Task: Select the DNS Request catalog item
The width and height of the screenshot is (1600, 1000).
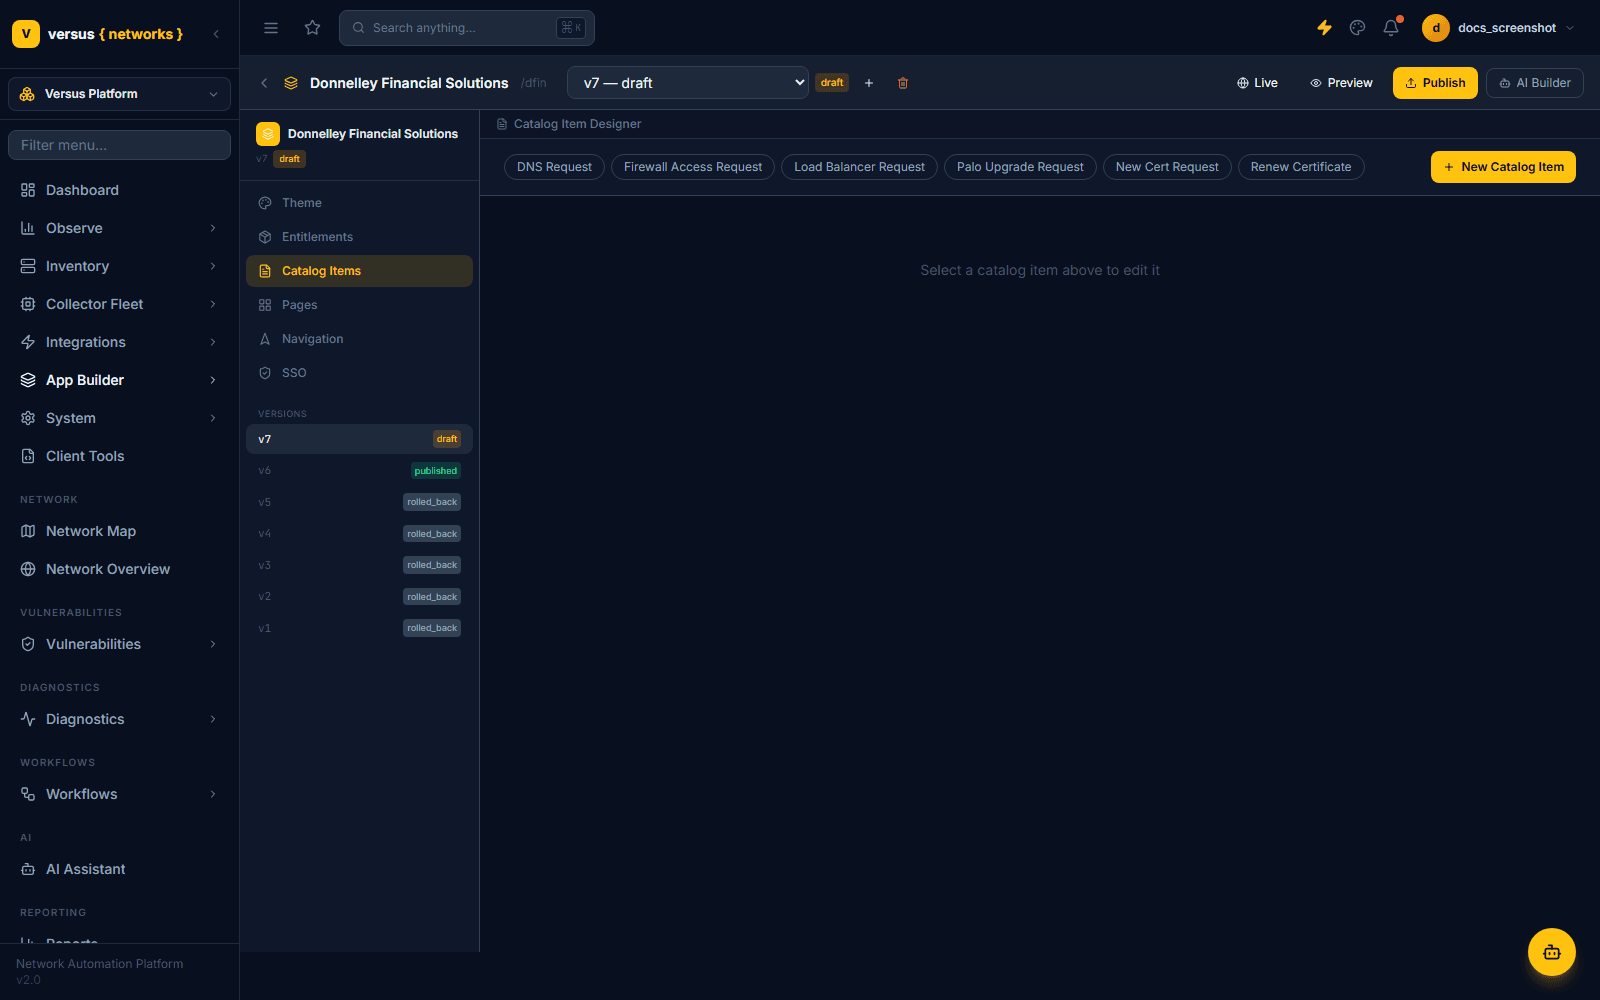Action: (x=554, y=167)
